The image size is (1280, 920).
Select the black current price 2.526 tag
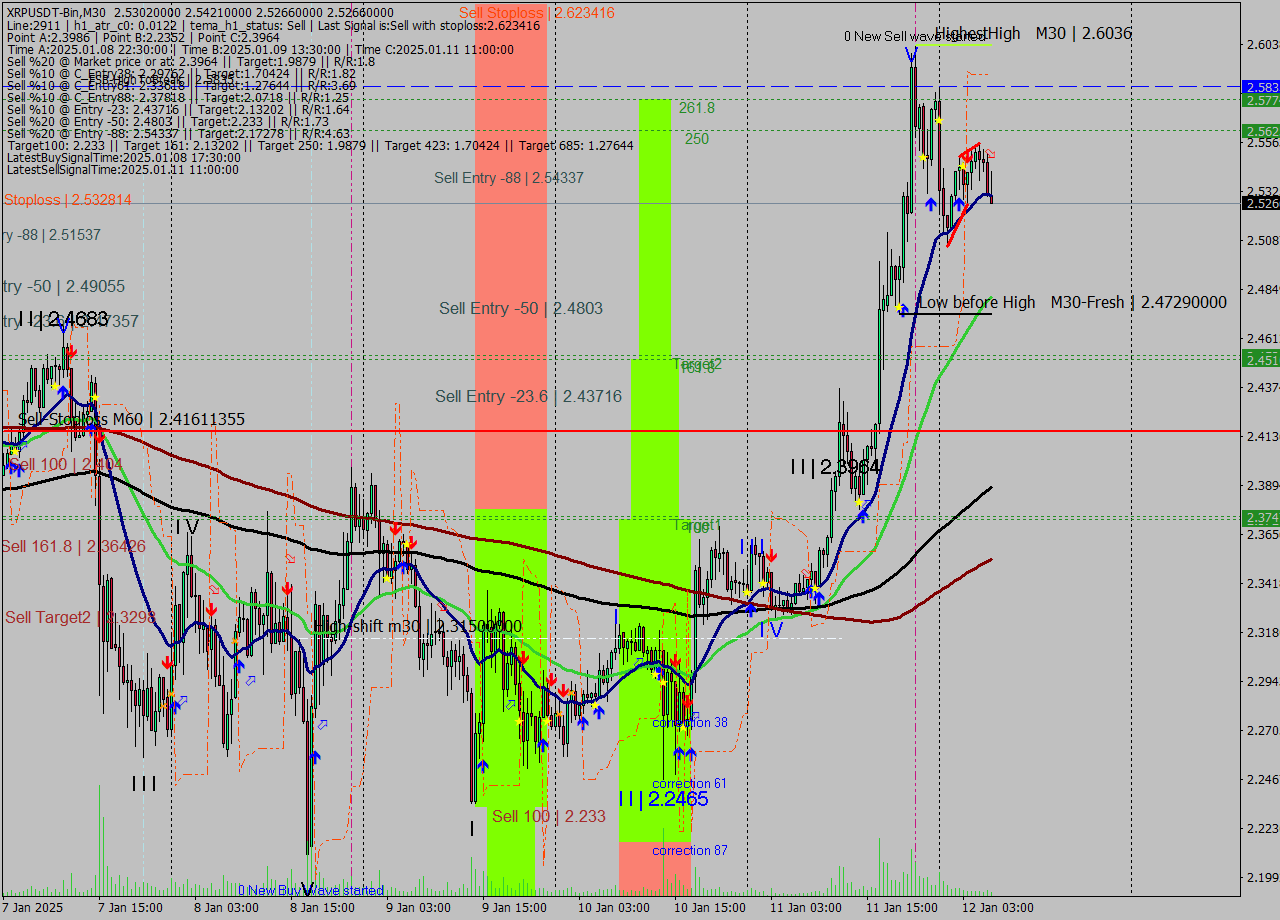click(x=1261, y=203)
